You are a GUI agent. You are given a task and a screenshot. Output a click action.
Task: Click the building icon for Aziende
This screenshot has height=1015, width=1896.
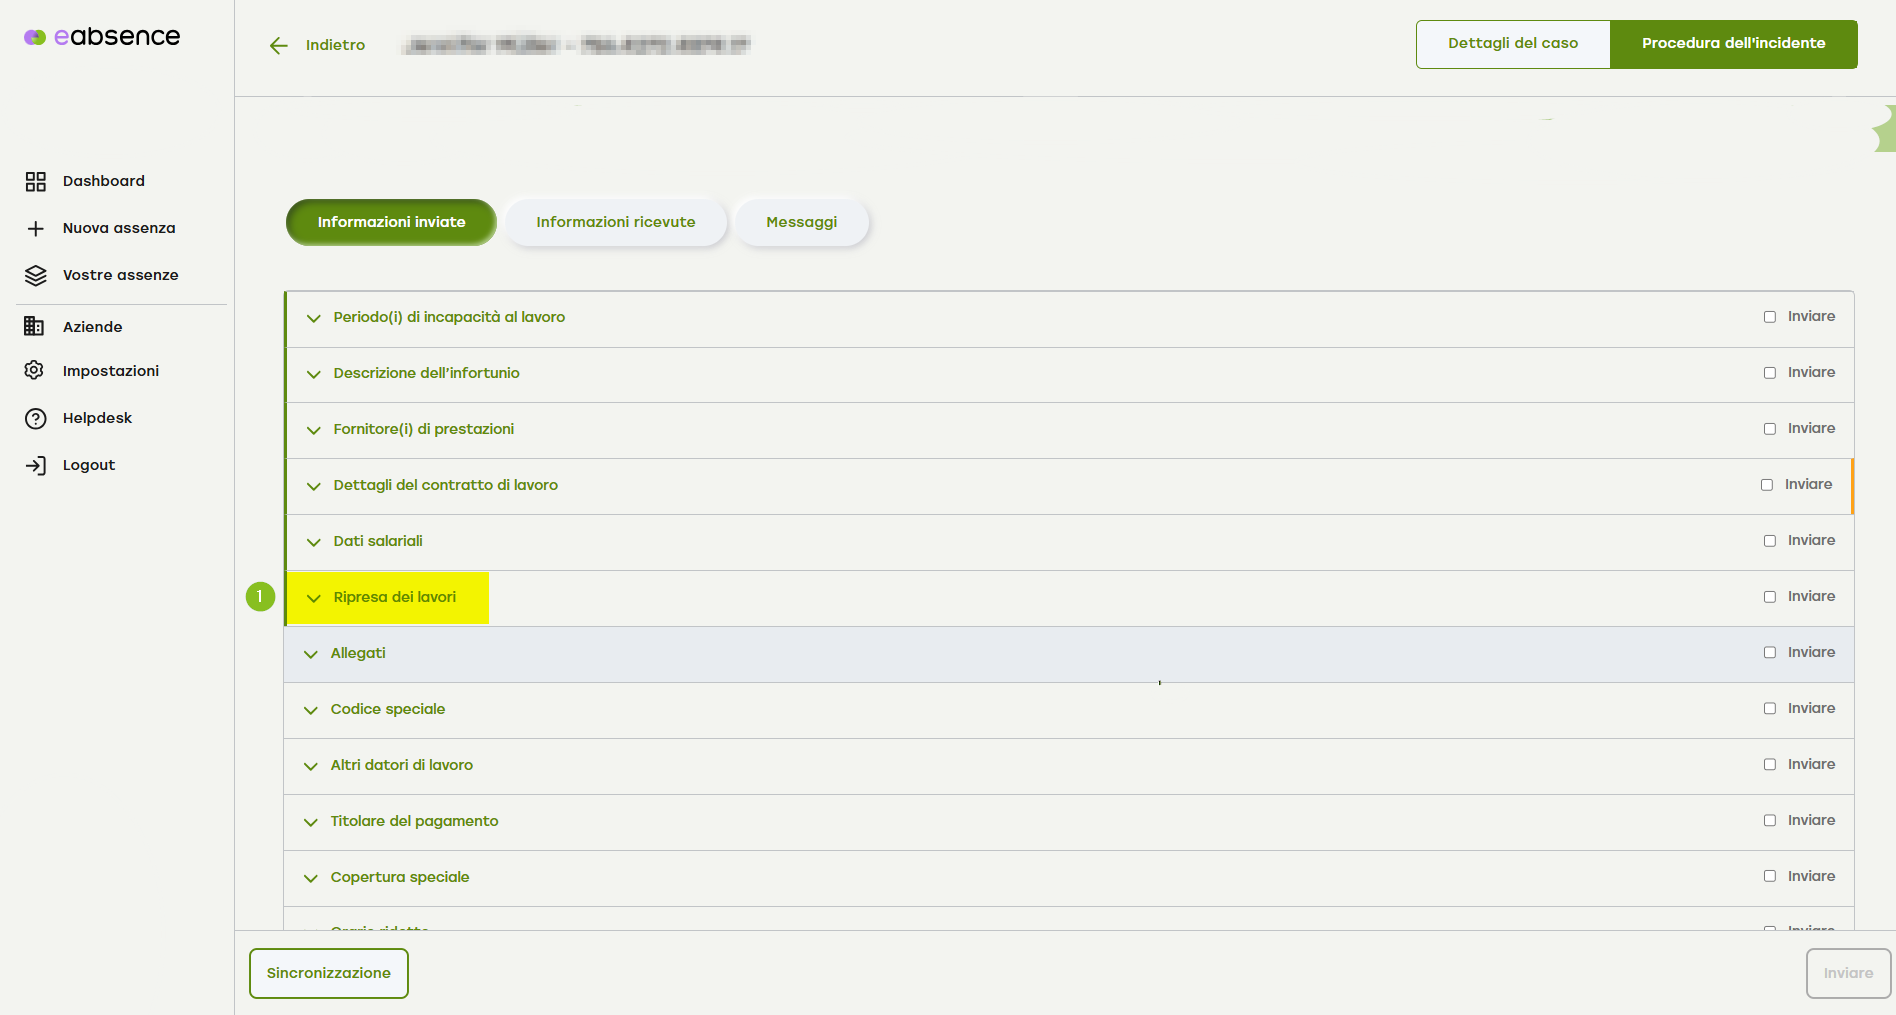[34, 326]
